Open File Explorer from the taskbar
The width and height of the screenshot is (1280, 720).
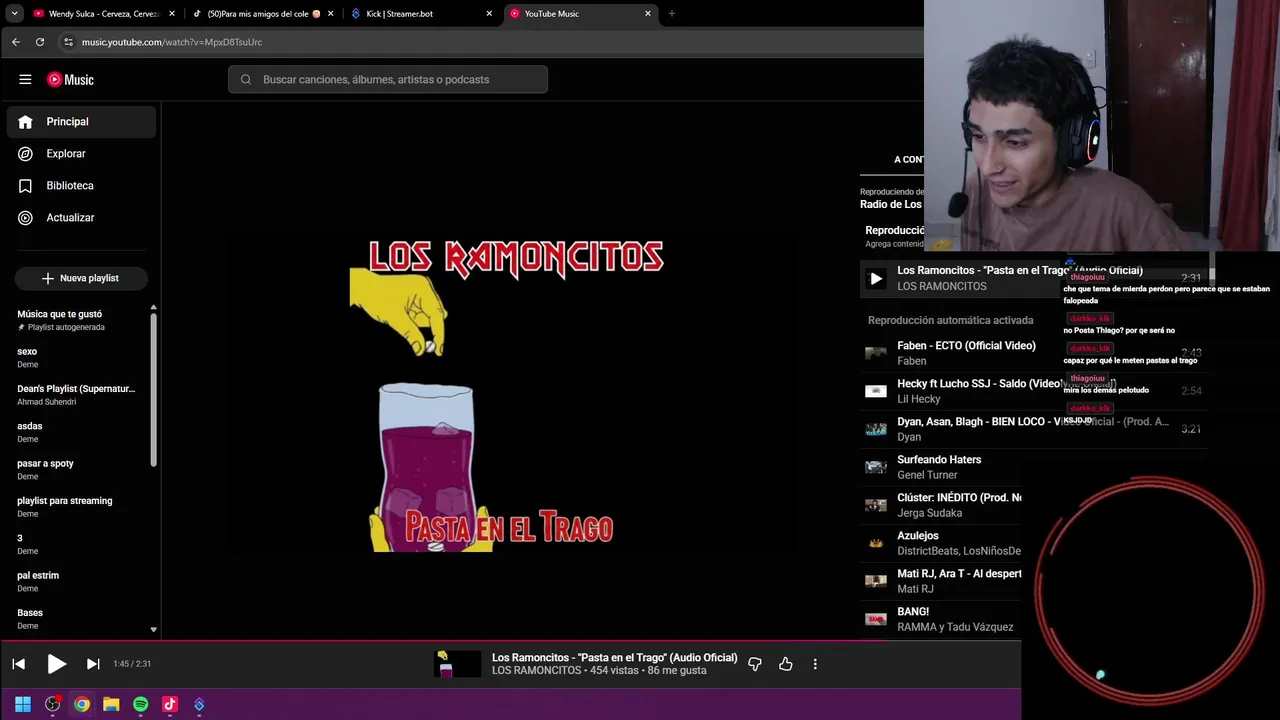(111, 704)
